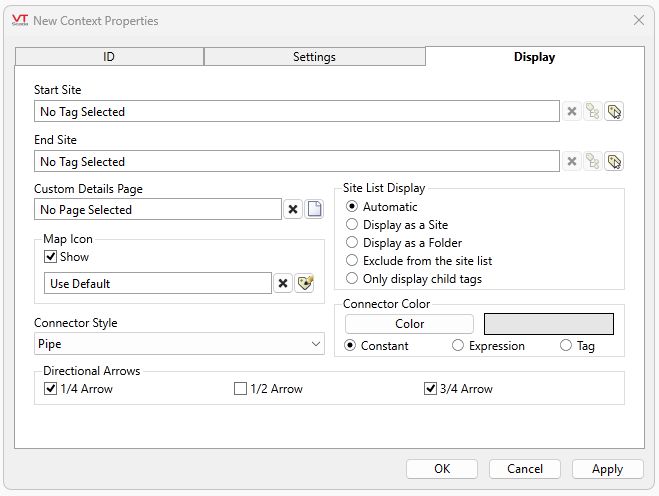The width and height of the screenshot is (659, 496).
Task: Click the Cancel button
Action: pos(525,469)
